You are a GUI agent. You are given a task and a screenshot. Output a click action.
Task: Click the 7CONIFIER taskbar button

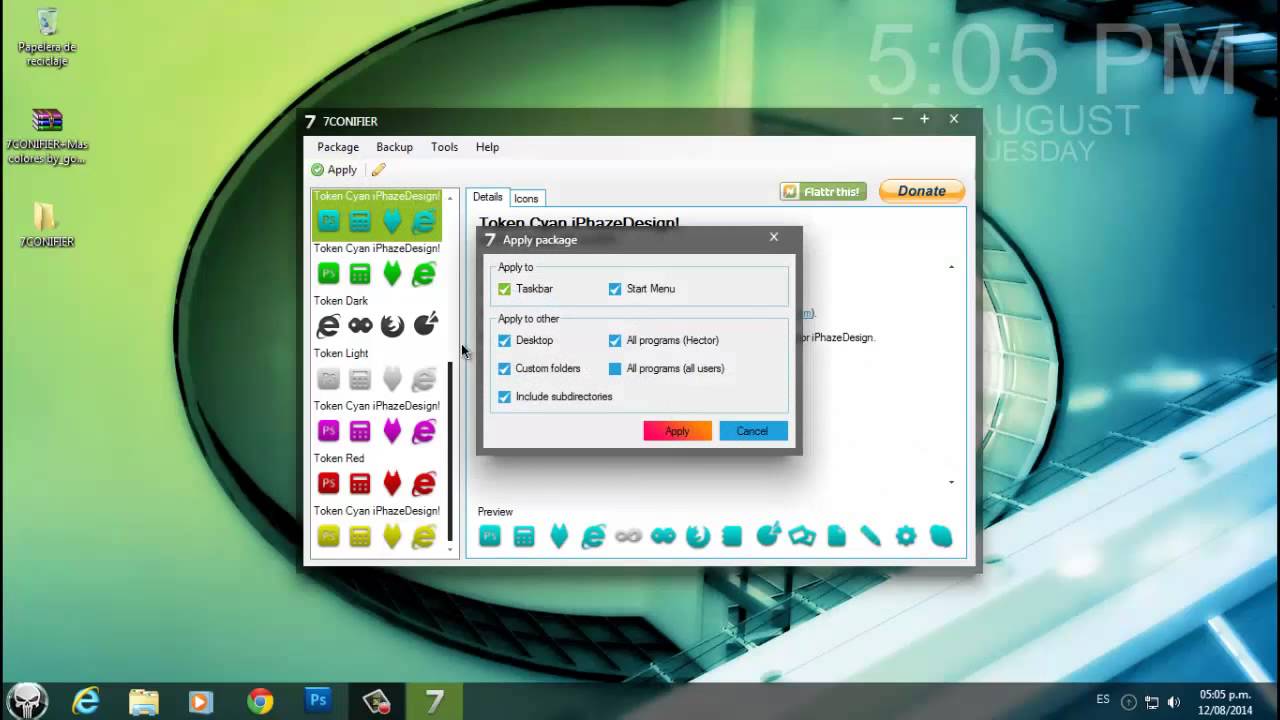pyautogui.click(x=434, y=701)
